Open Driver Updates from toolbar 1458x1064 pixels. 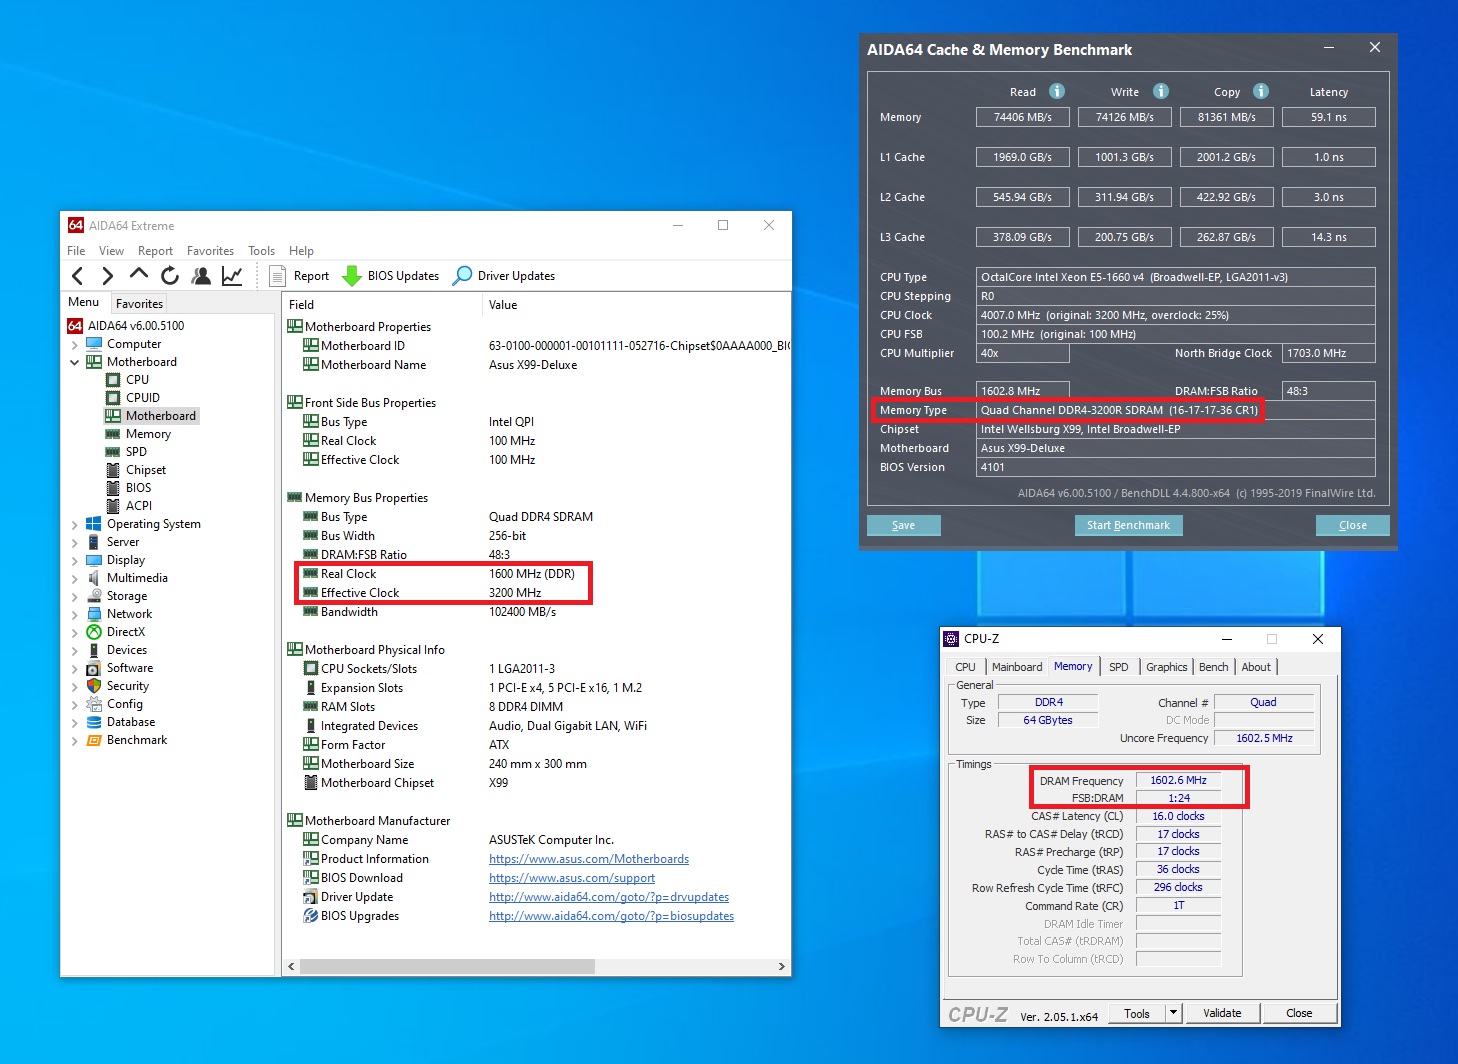coord(504,276)
